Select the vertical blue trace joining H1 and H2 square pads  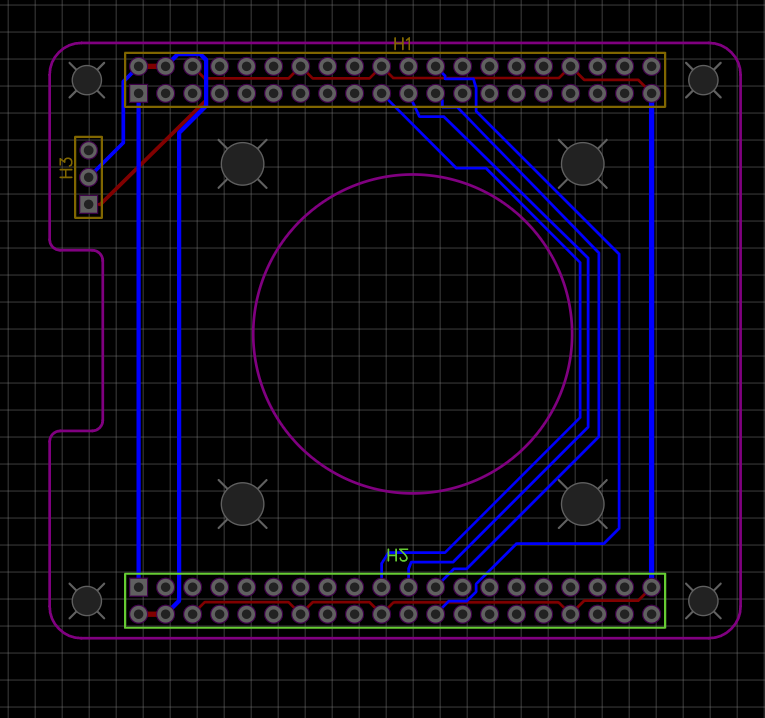[x=139, y=341]
